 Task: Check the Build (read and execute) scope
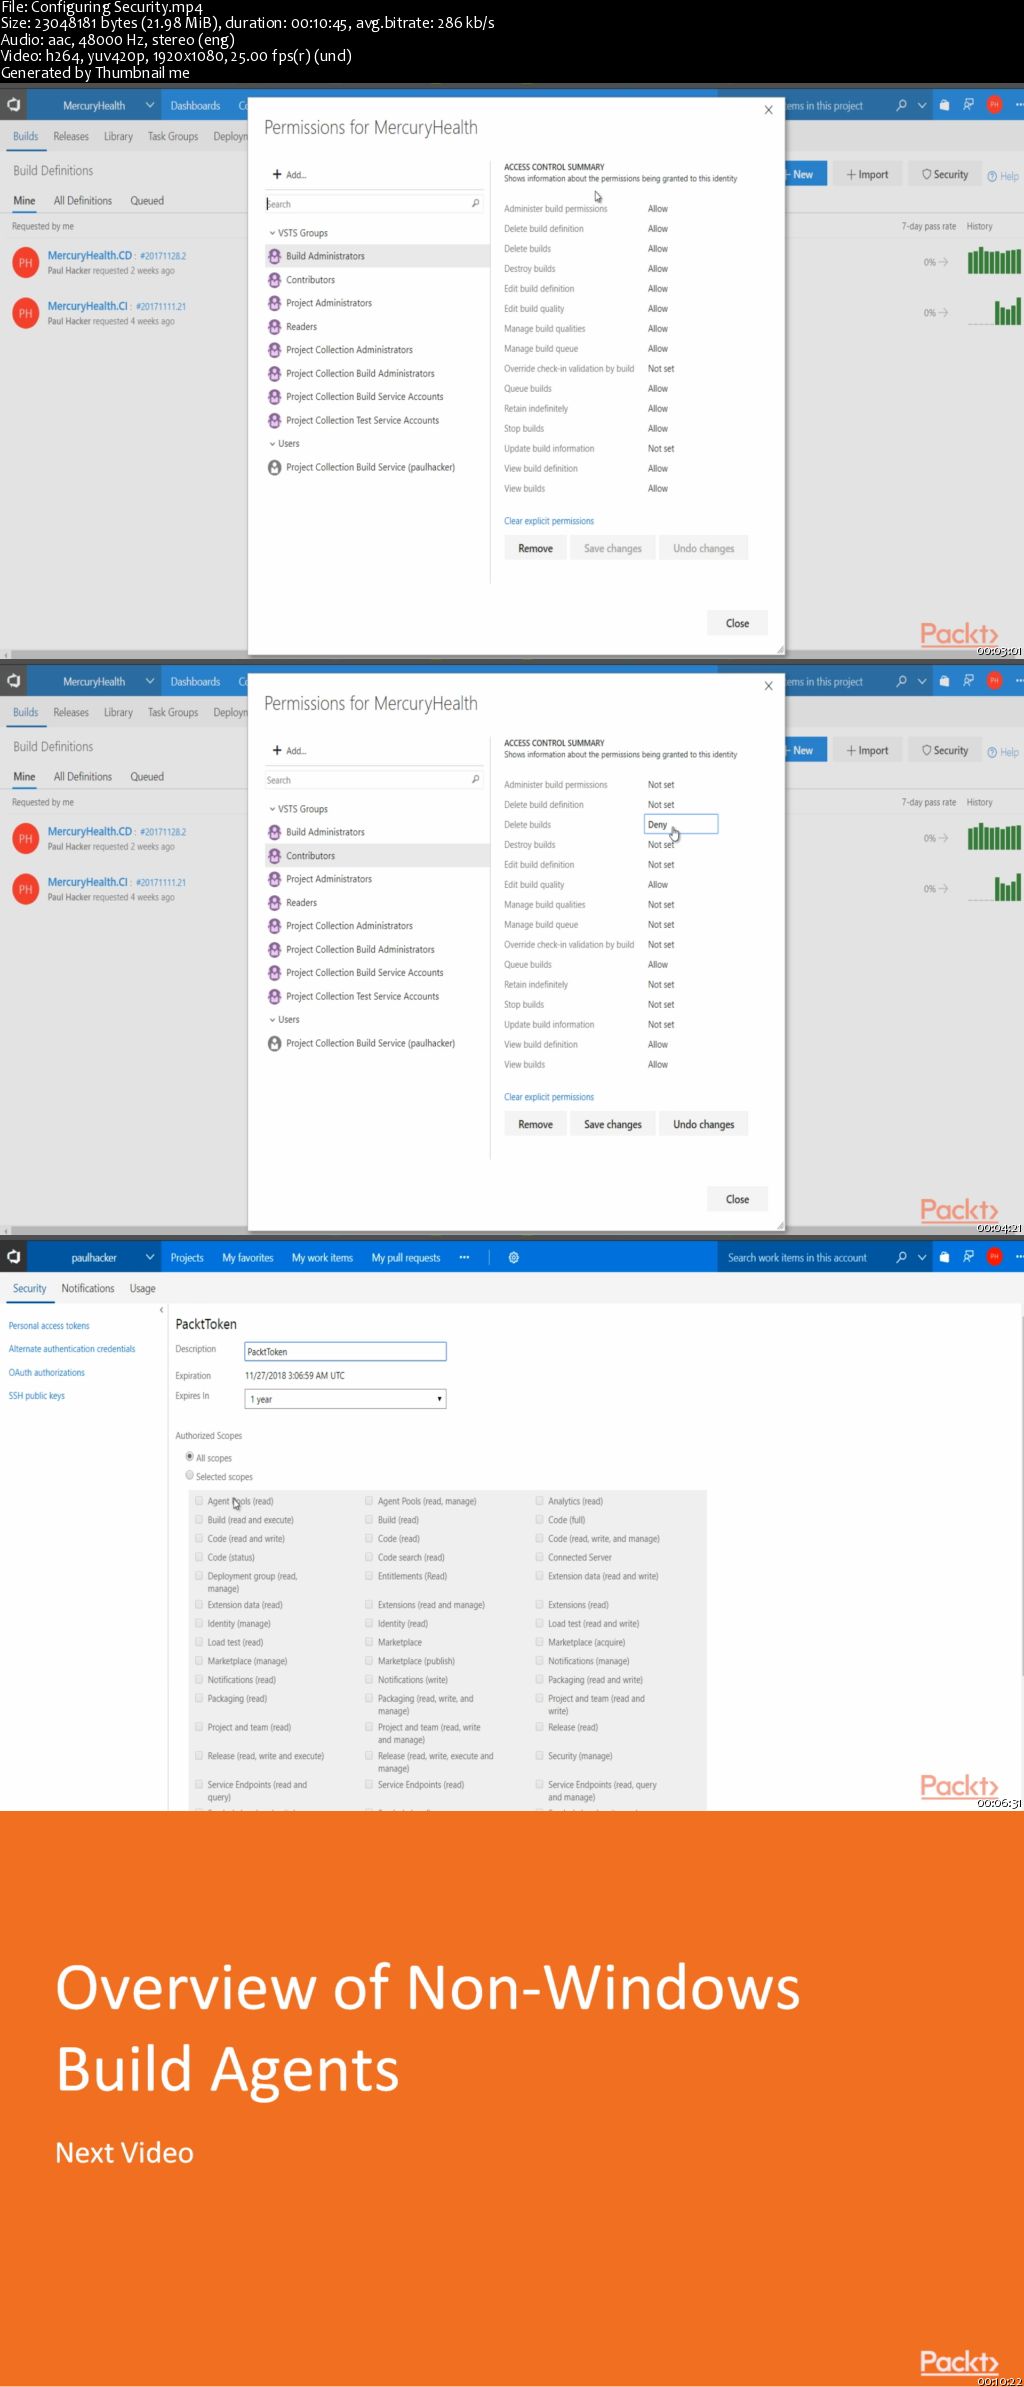[199, 1519]
